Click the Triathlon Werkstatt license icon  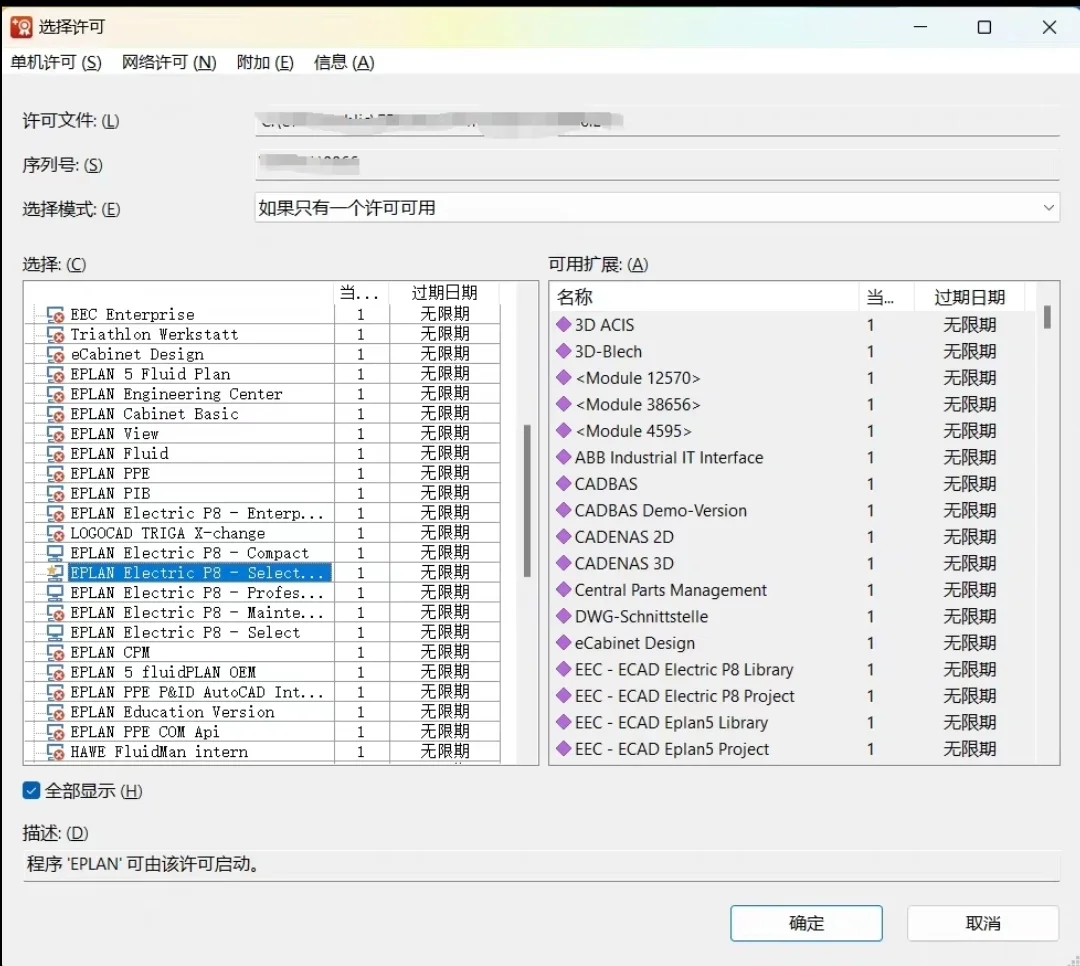pyautogui.click(x=55, y=334)
